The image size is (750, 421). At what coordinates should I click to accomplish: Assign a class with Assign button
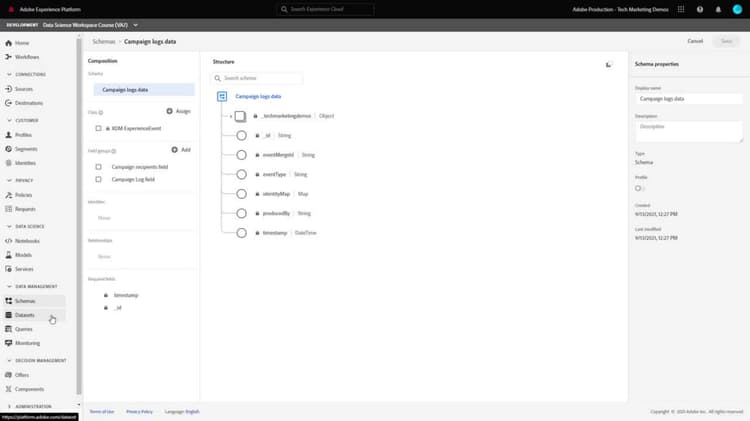(178, 111)
